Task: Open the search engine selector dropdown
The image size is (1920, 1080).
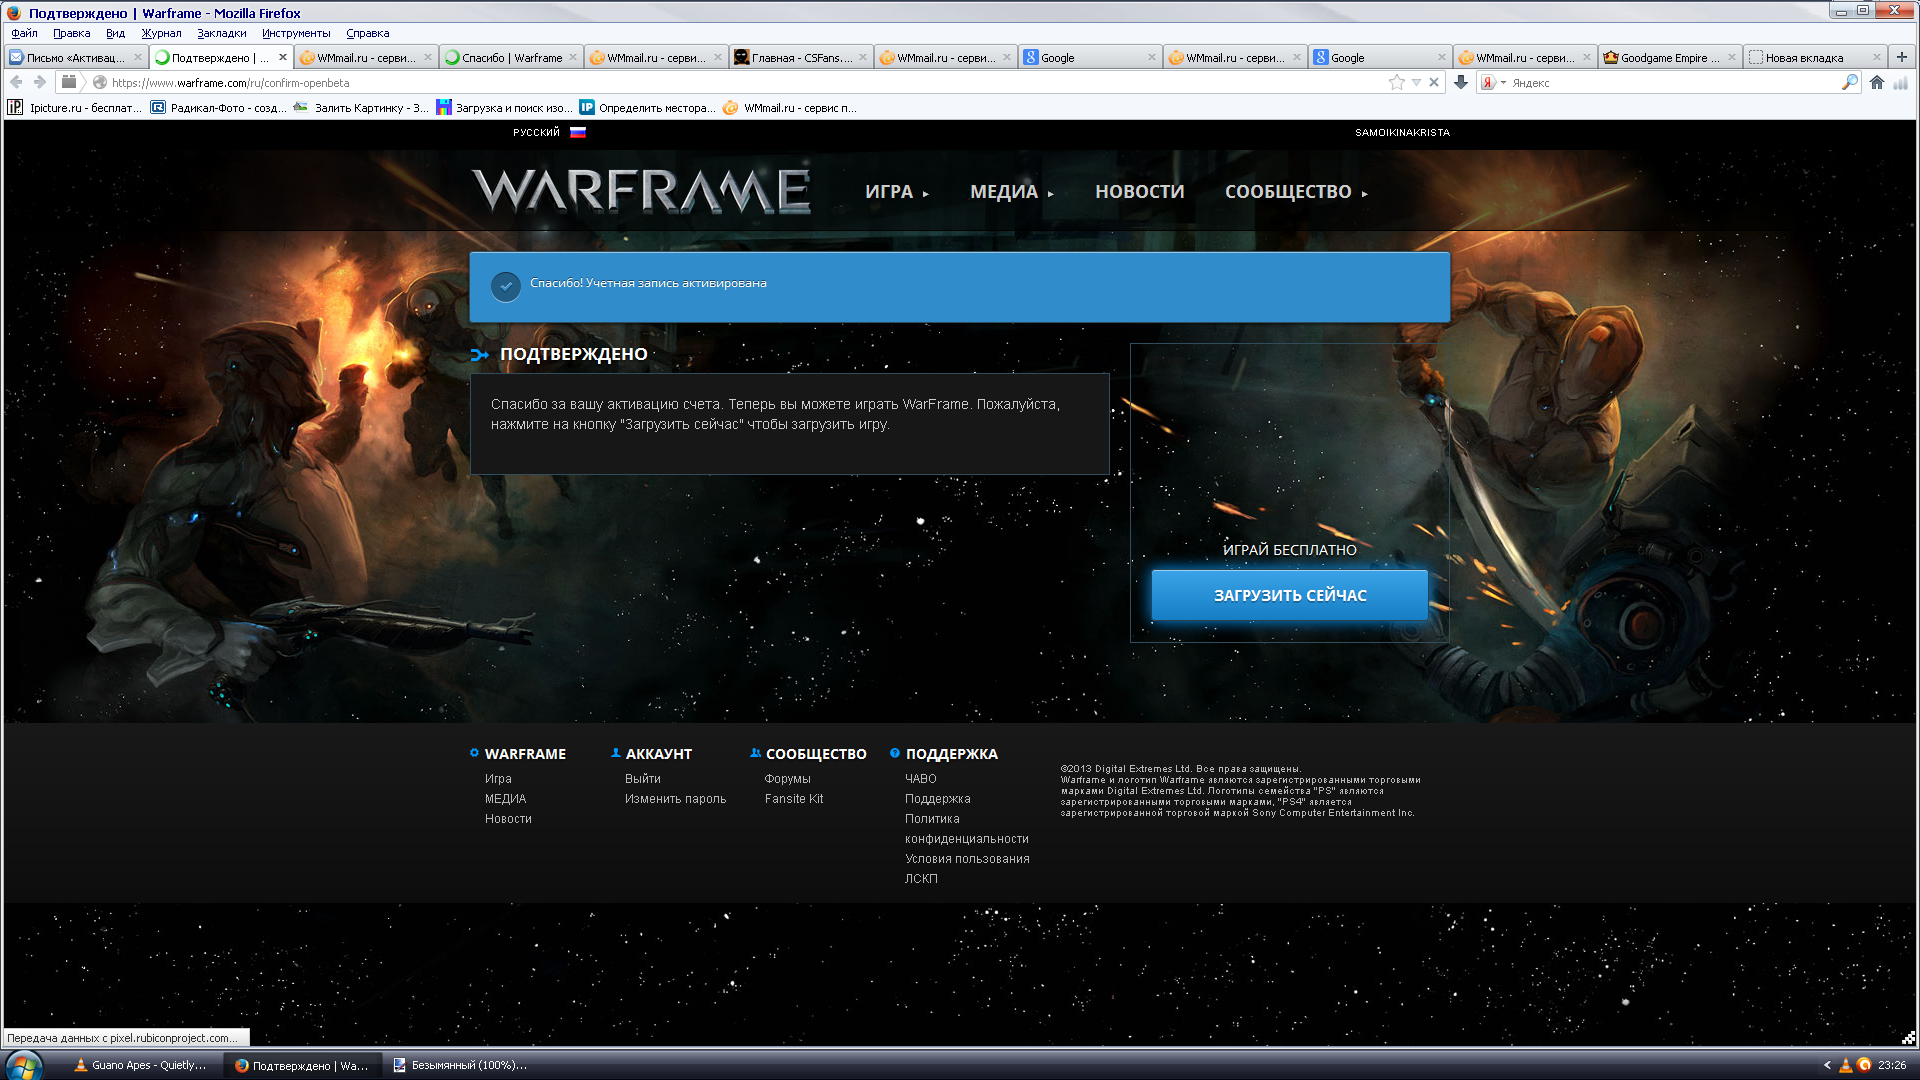Action: pyautogui.click(x=1494, y=83)
